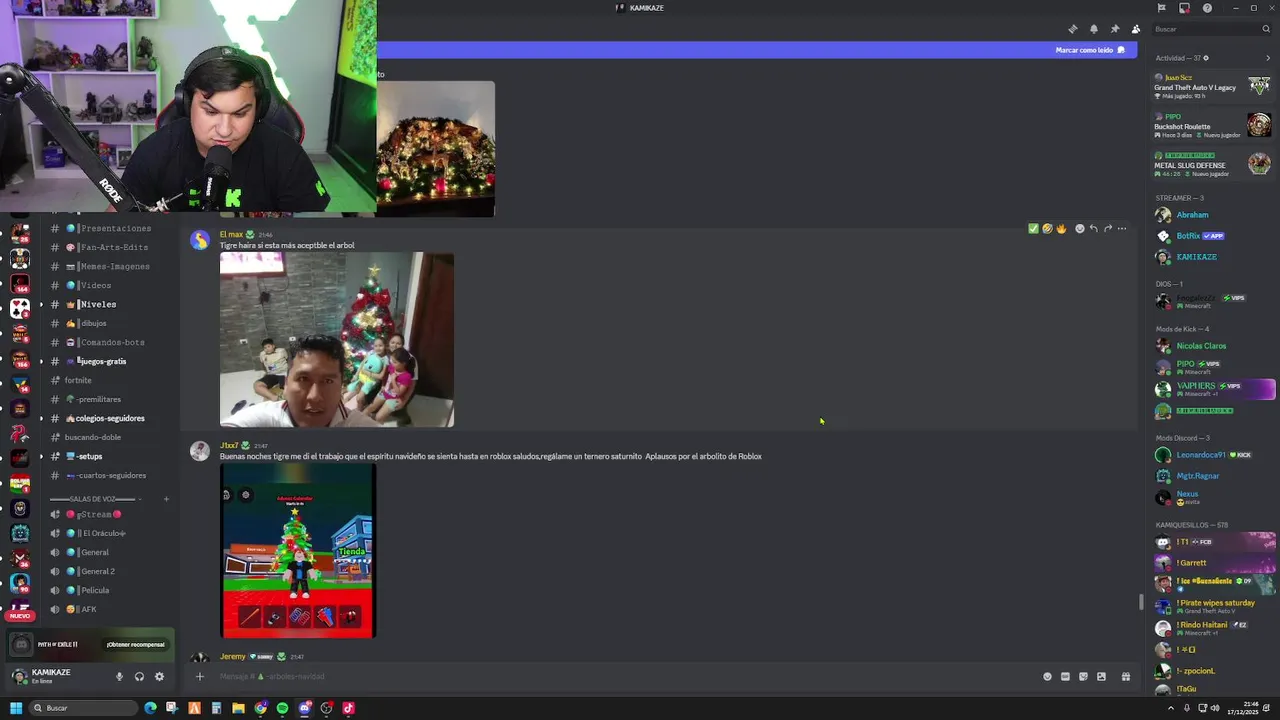
Task: Open Jtxx7's Roblox tree screenshot
Action: pyautogui.click(x=298, y=551)
